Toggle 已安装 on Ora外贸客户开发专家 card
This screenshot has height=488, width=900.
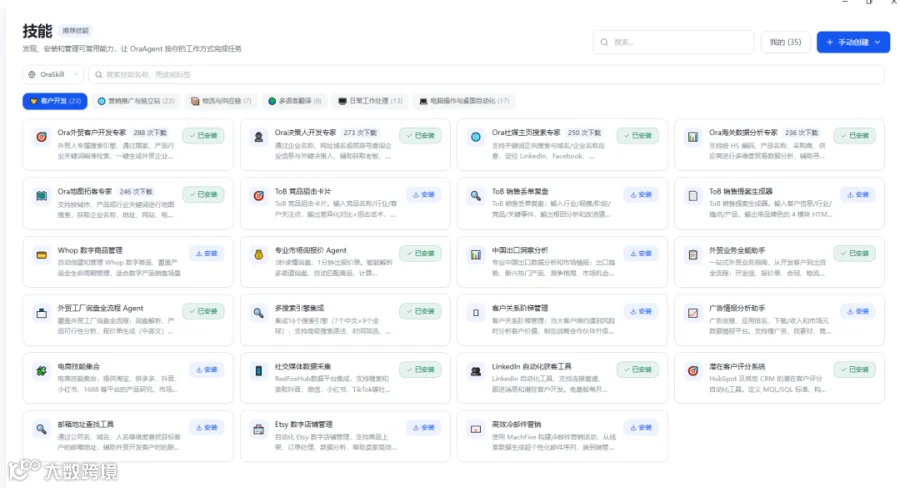coord(204,135)
